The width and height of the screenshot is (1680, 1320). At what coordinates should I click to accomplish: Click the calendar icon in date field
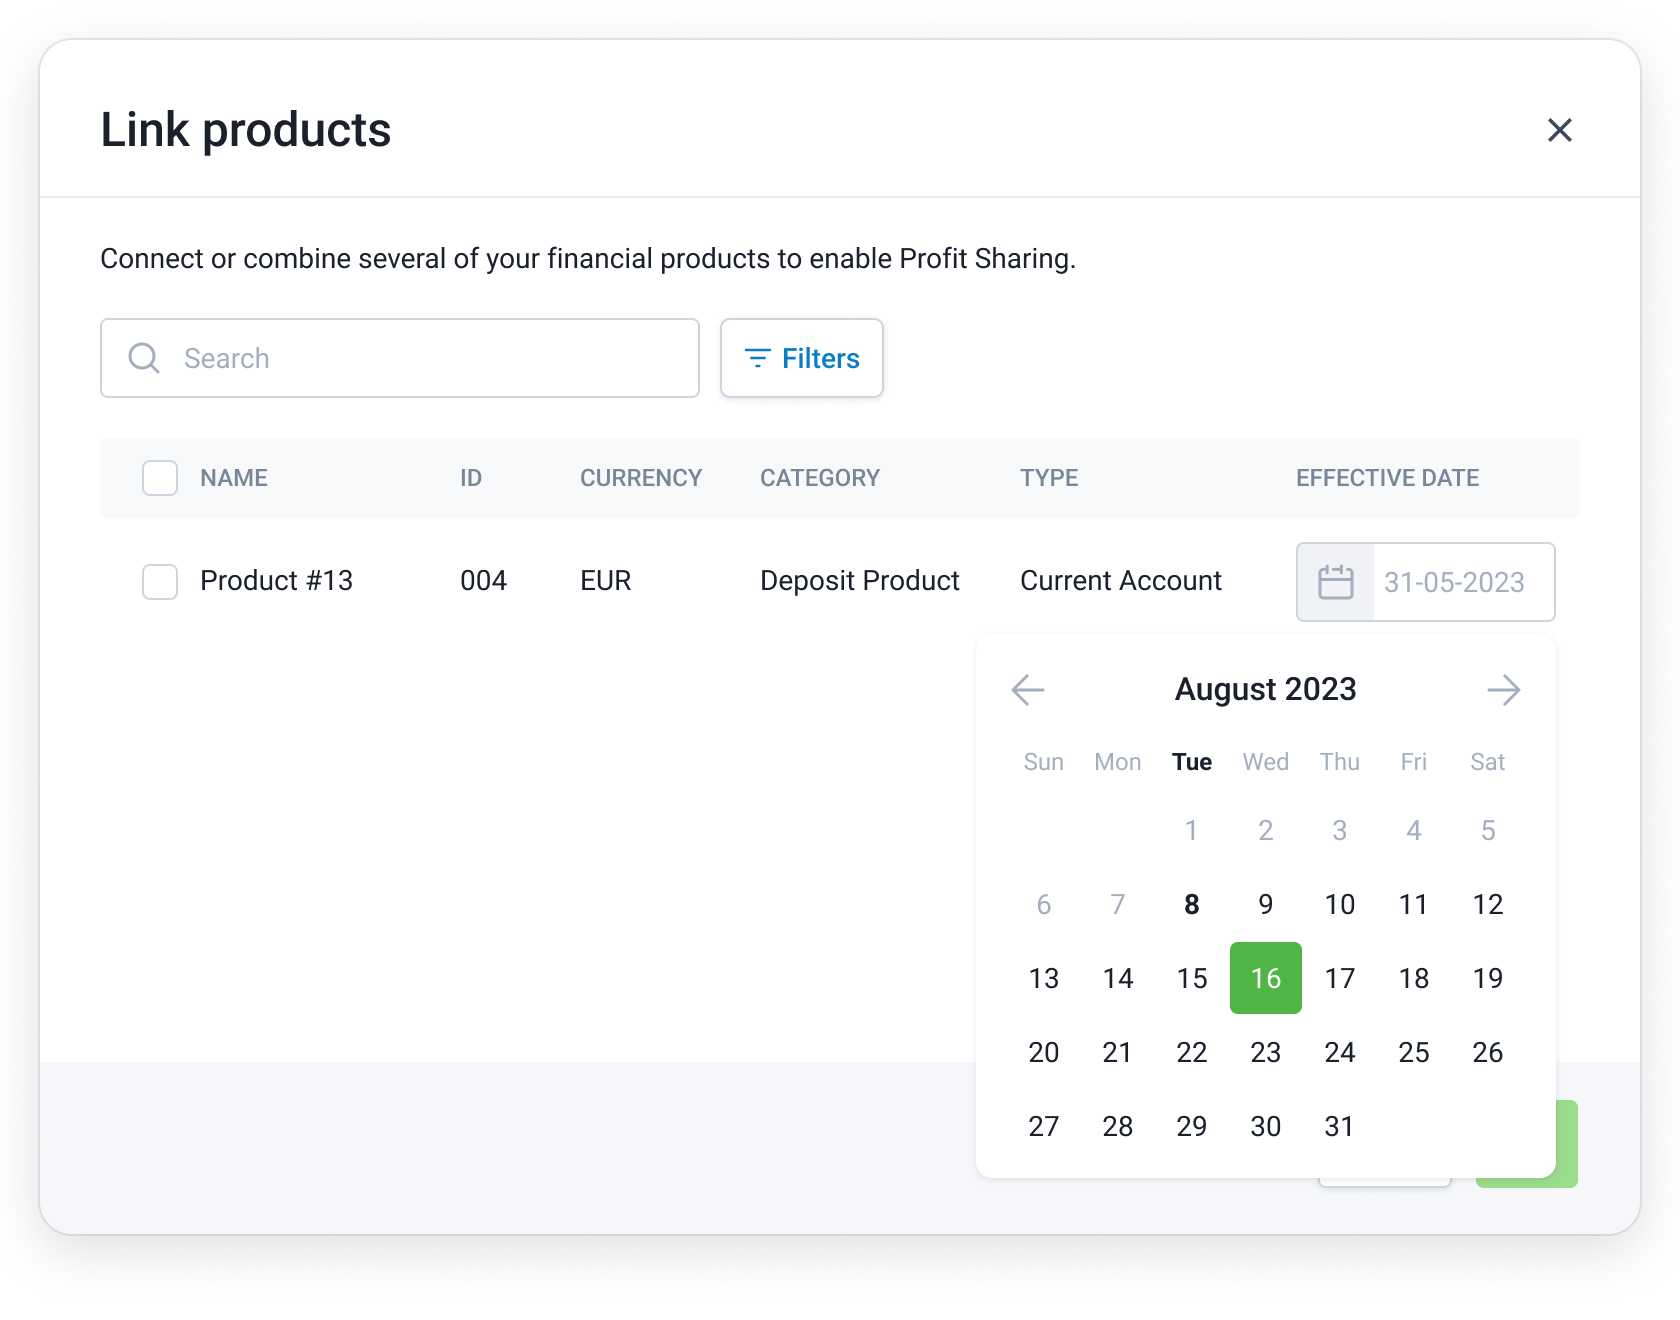(1335, 582)
